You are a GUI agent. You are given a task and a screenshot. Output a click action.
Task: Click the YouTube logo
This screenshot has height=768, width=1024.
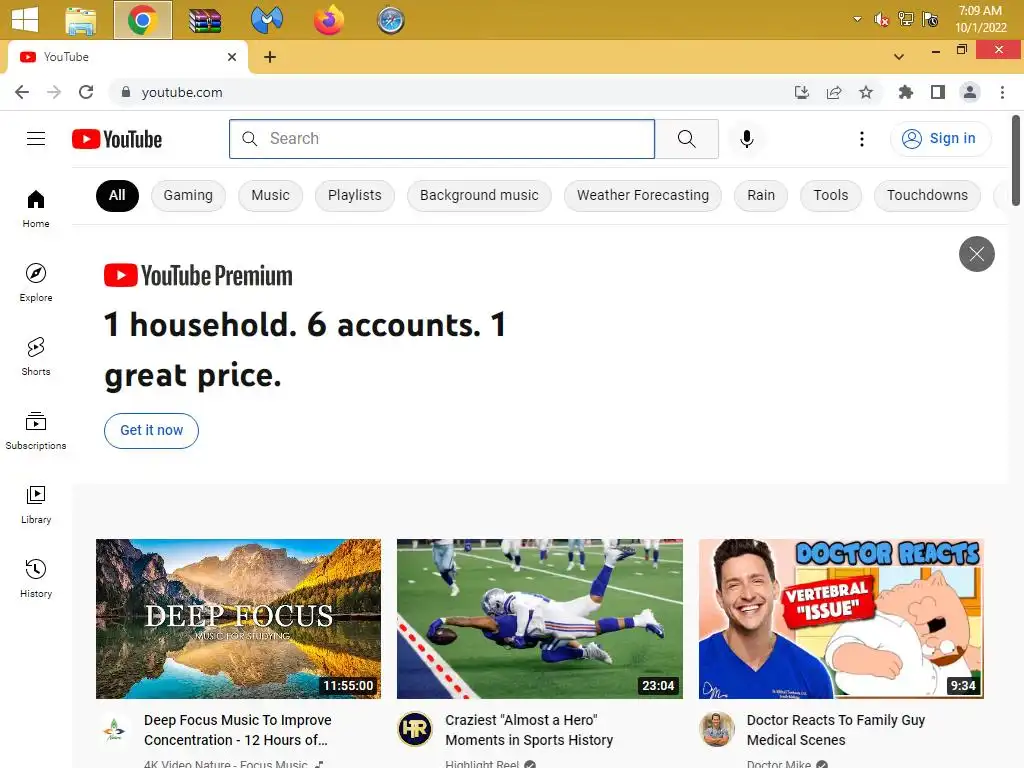pyautogui.click(x=117, y=139)
